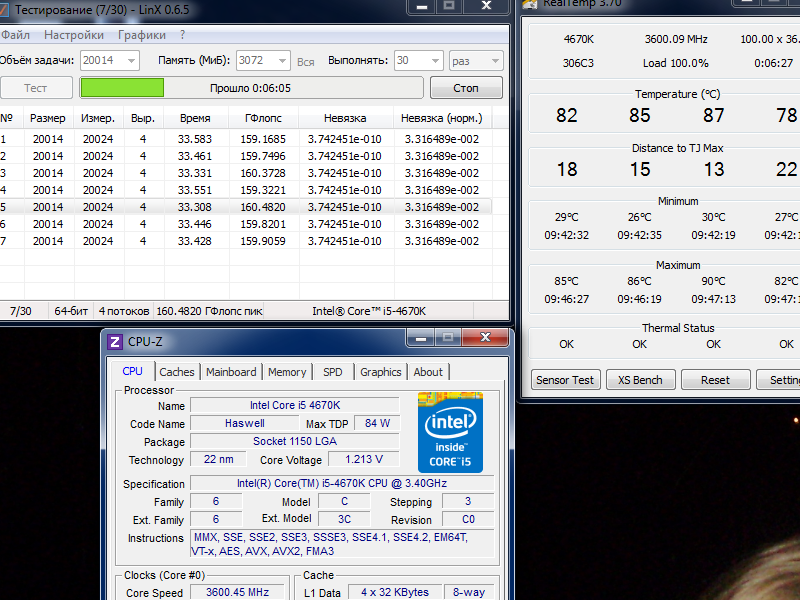Close the CPU-Z window
The height and width of the screenshot is (600, 800).
(485, 337)
